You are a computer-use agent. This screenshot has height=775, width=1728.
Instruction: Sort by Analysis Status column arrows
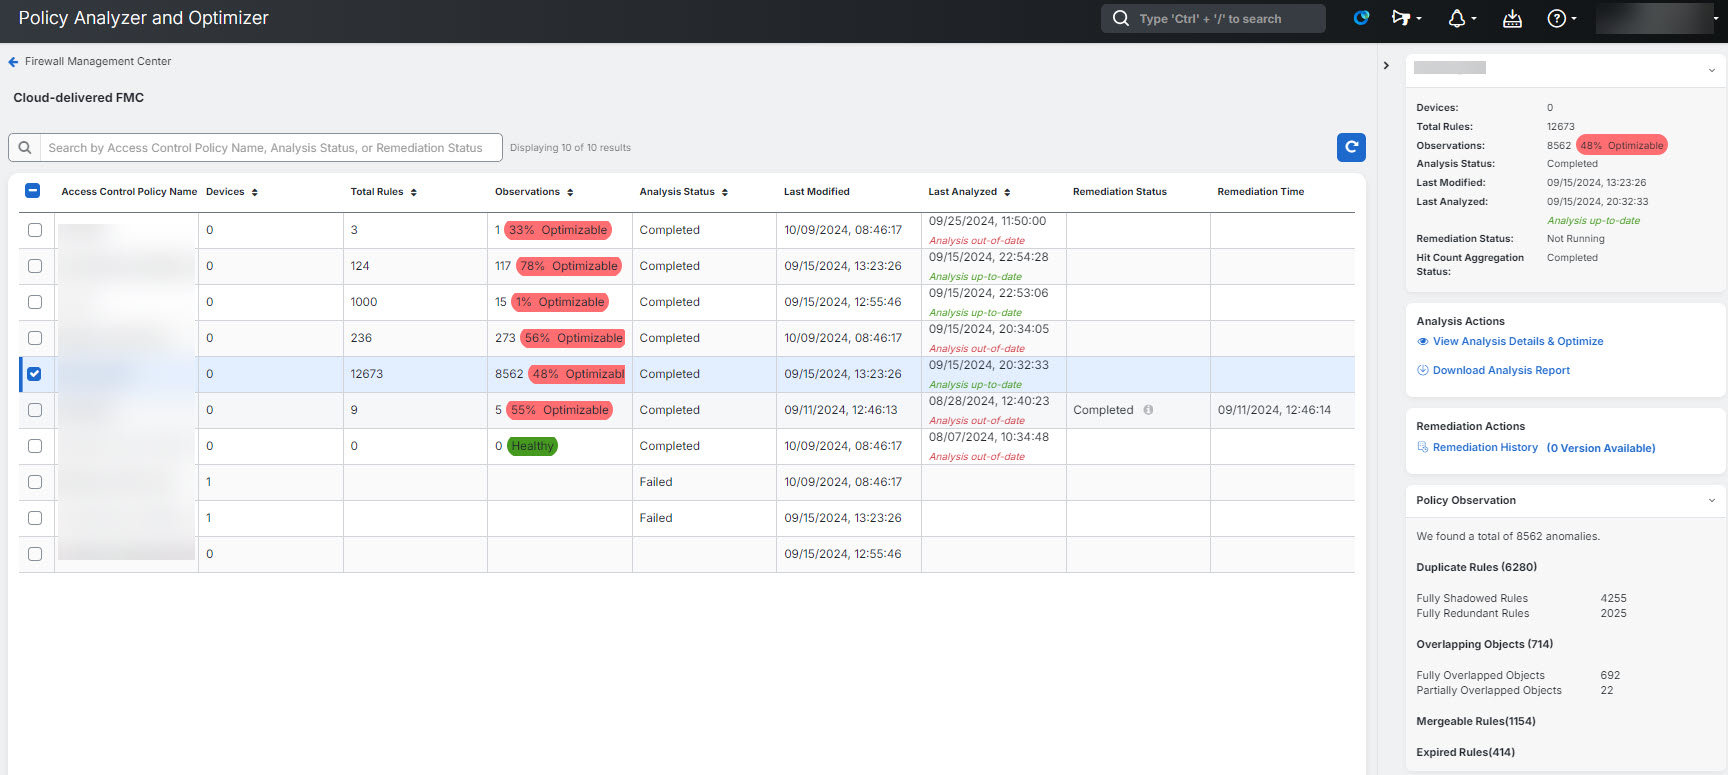click(x=725, y=192)
